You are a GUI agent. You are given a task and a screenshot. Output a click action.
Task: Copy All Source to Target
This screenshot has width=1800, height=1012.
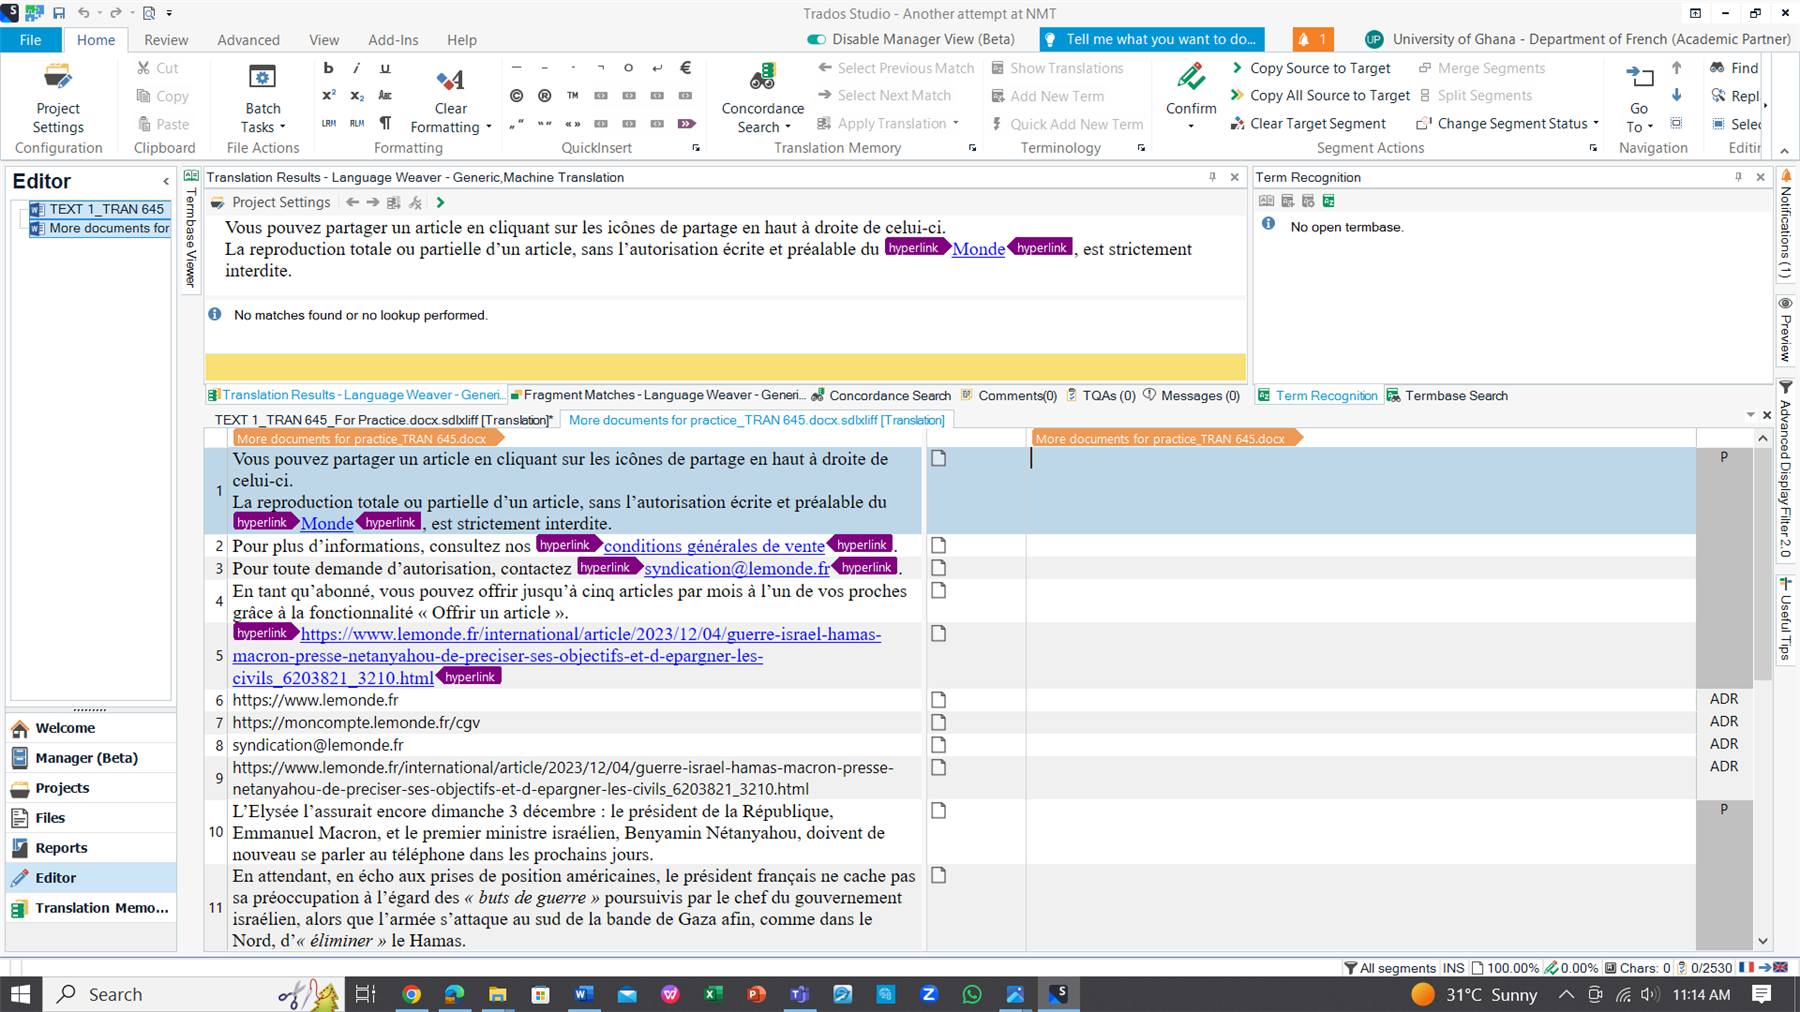click(1320, 96)
